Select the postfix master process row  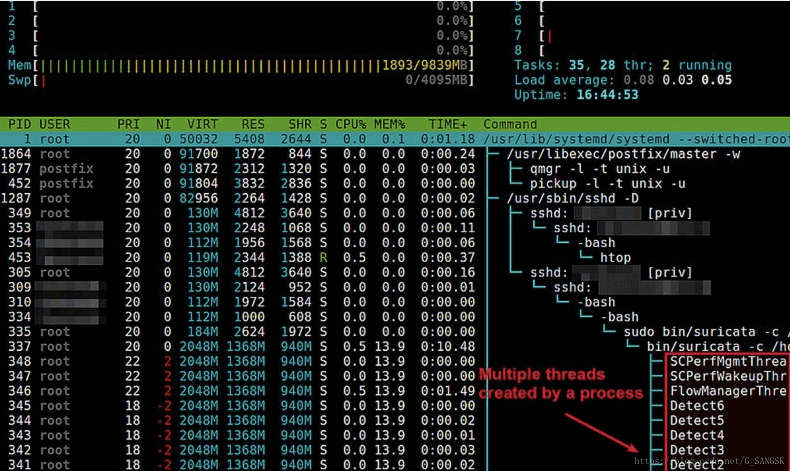pos(395,154)
